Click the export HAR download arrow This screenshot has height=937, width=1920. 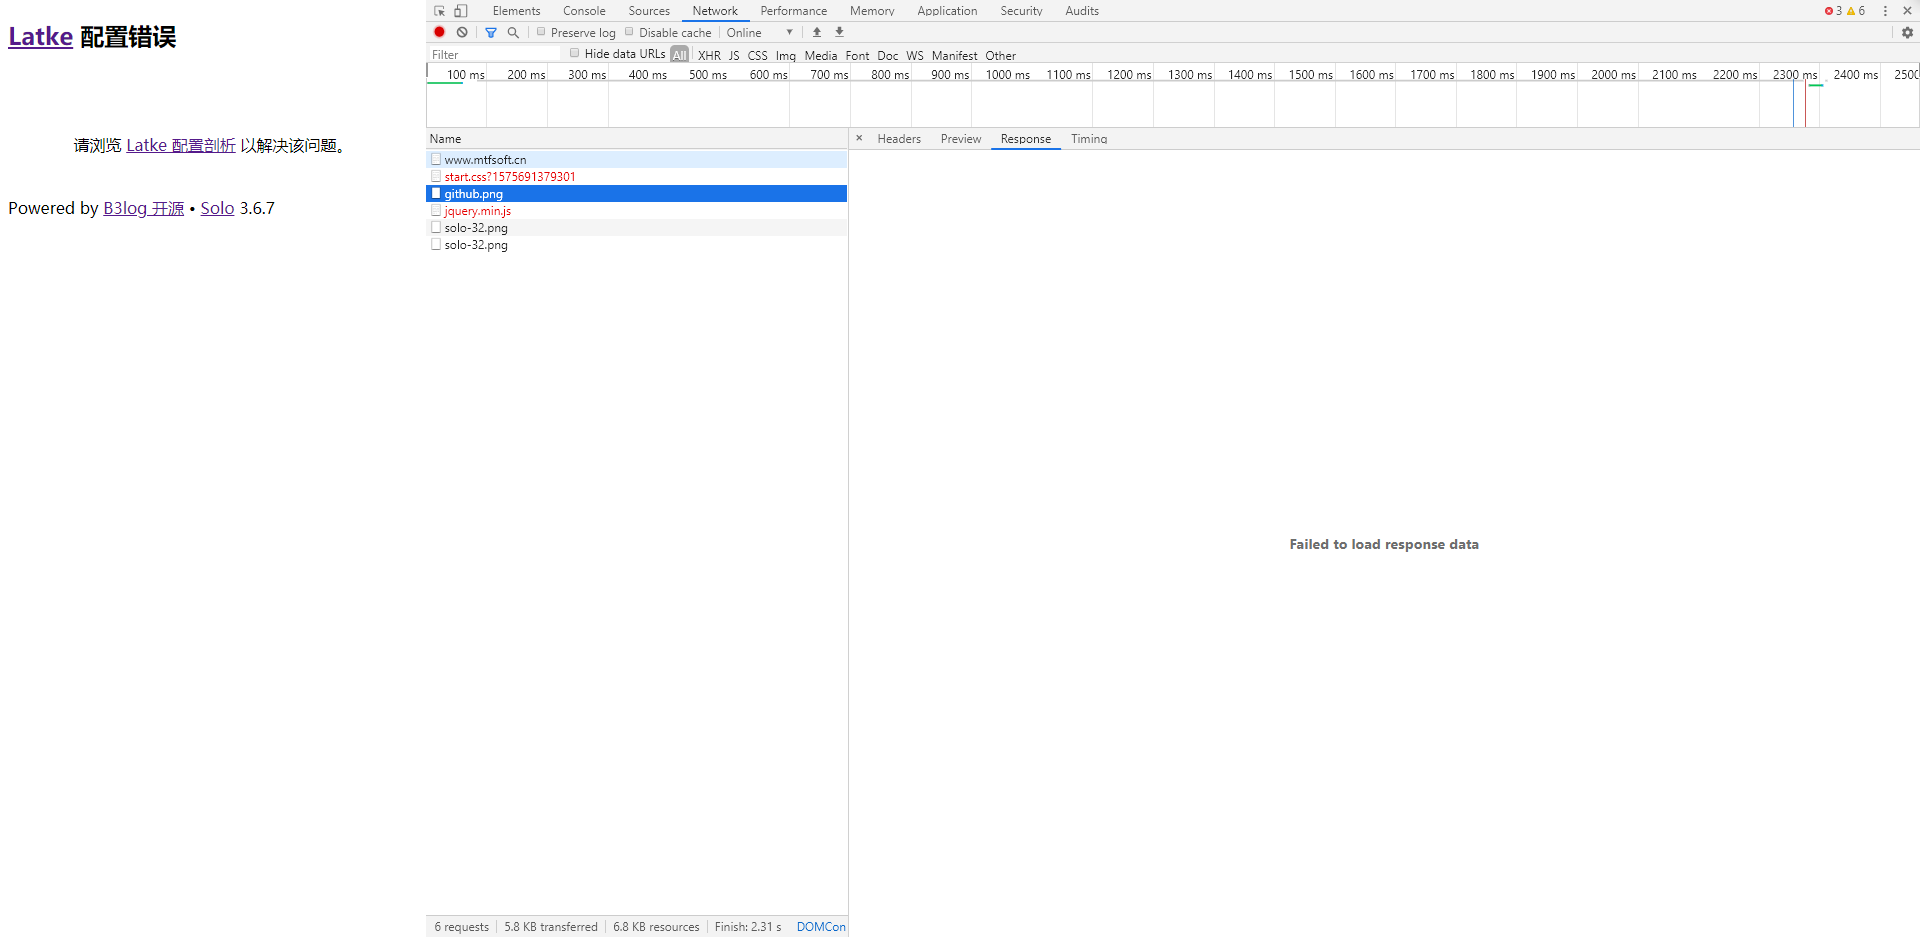[x=839, y=32]
